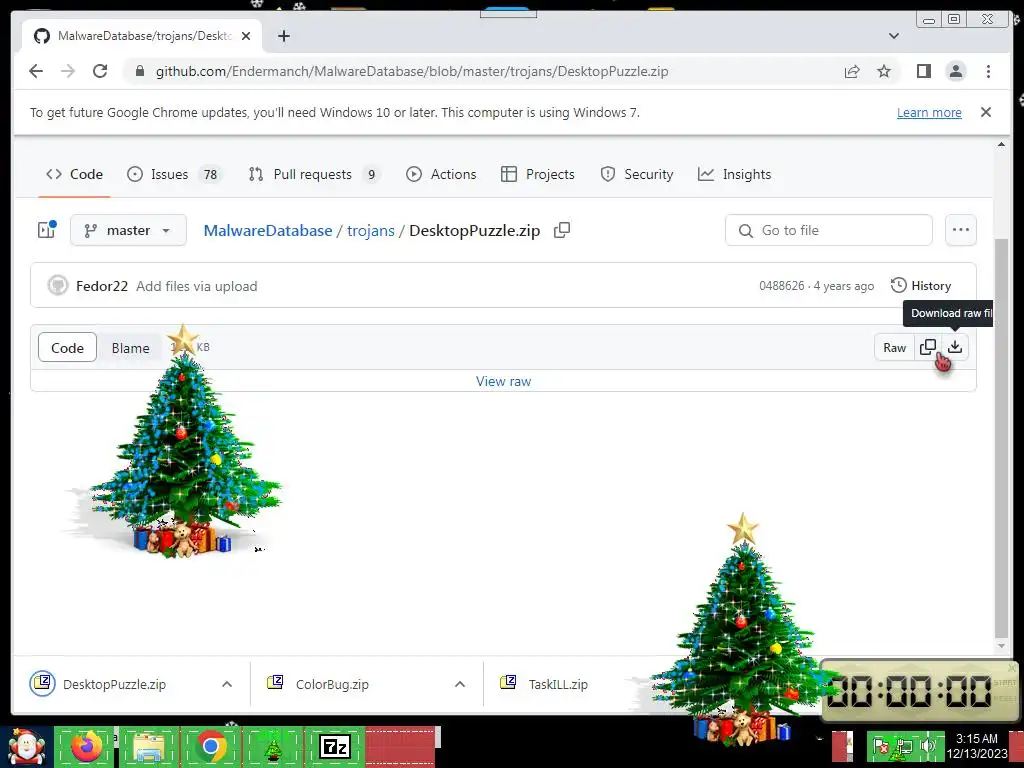Open the Code tab of the repository
Viewport: 1024px width, 768px height.
[74, 174]
